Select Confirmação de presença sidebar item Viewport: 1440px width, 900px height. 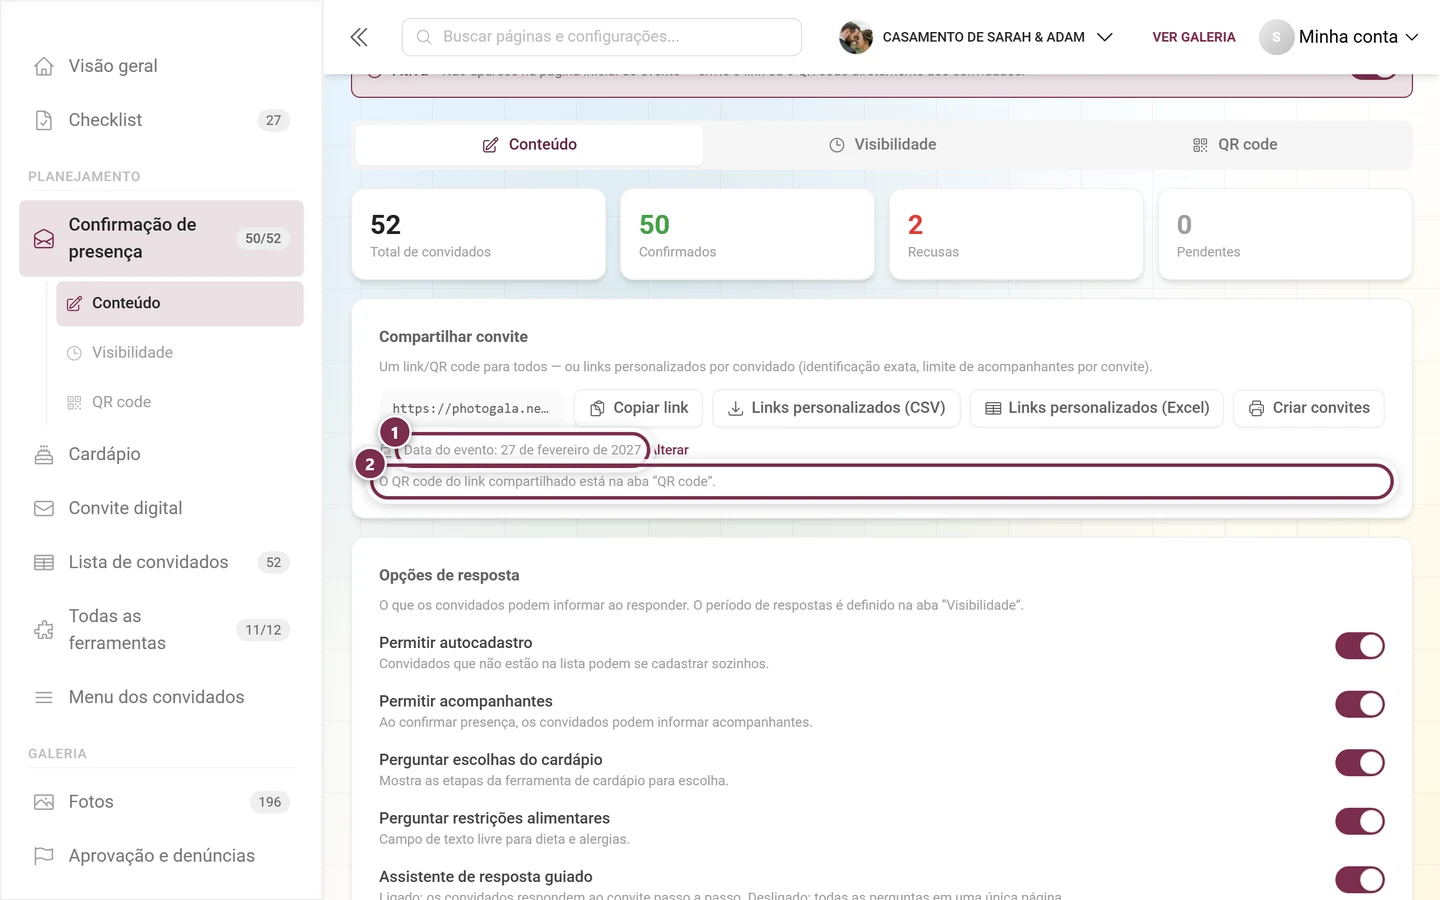pos(161,238)
